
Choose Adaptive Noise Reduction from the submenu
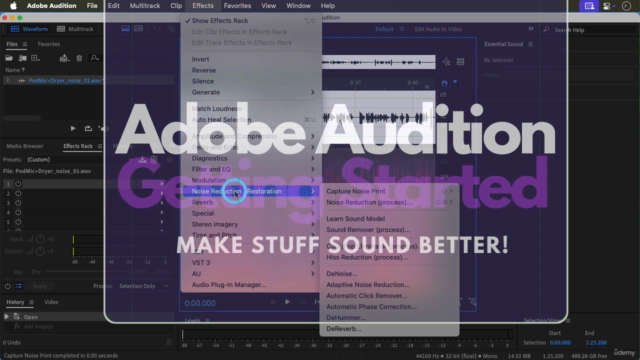[x=368, y=284]
